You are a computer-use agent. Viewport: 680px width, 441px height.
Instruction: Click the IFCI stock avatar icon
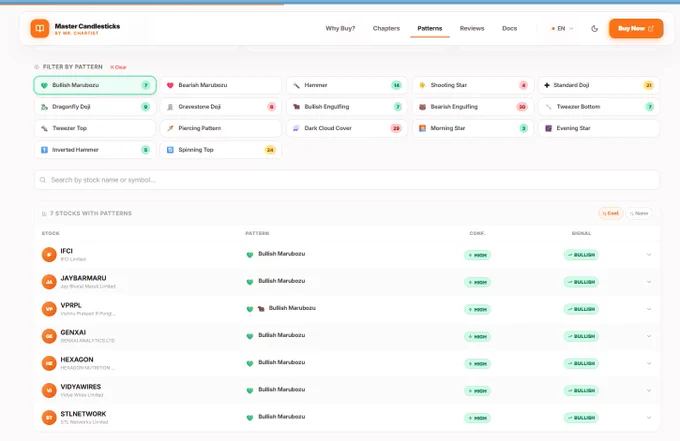point(49,255)
